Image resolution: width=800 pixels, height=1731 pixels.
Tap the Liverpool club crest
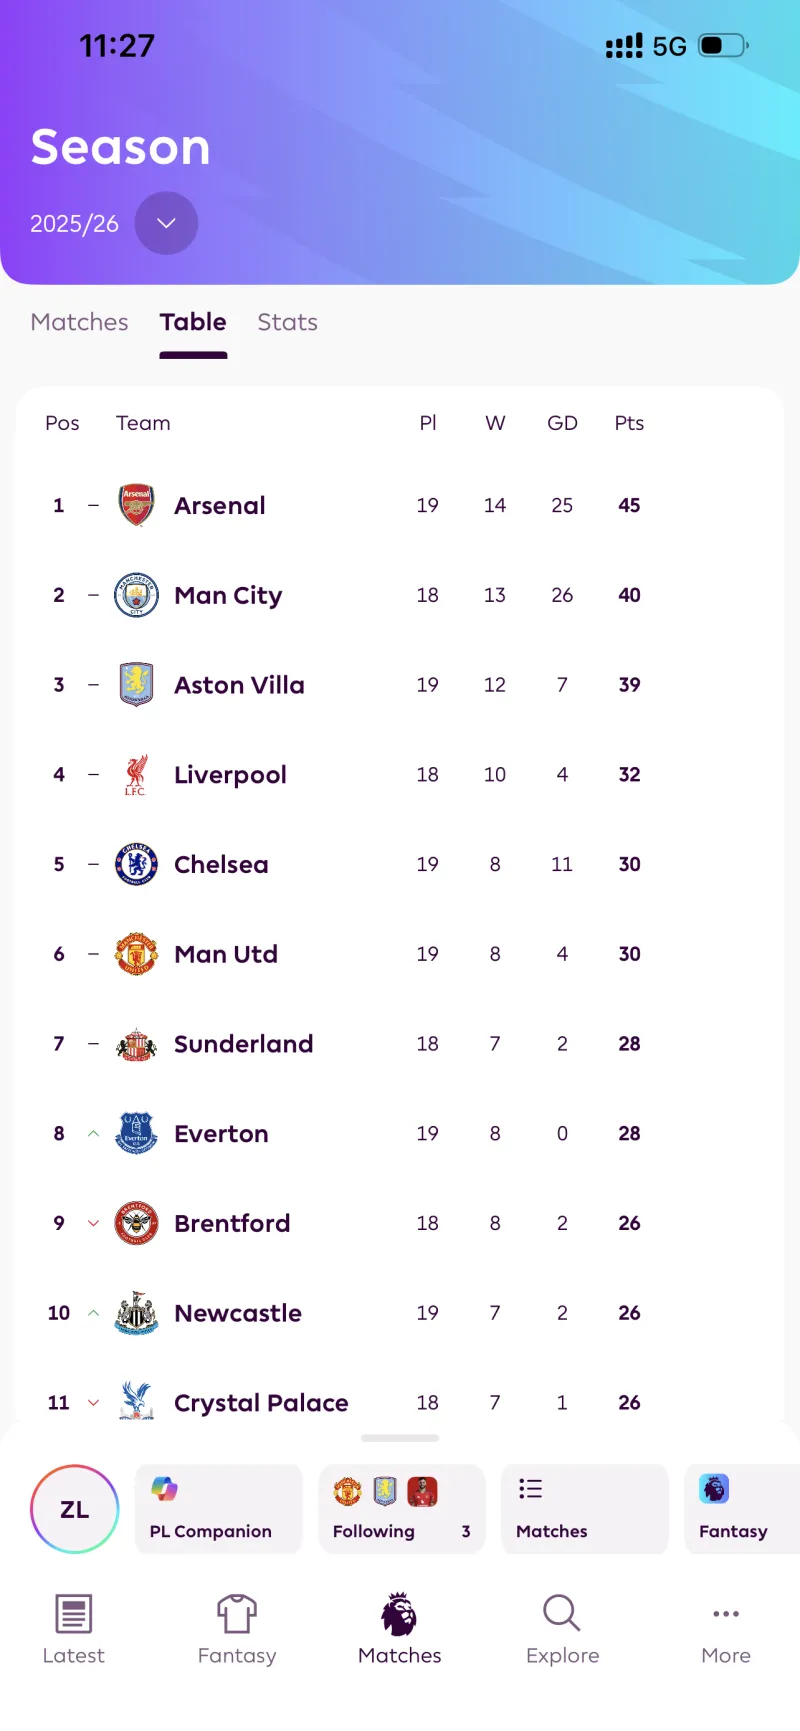point(136,775)
